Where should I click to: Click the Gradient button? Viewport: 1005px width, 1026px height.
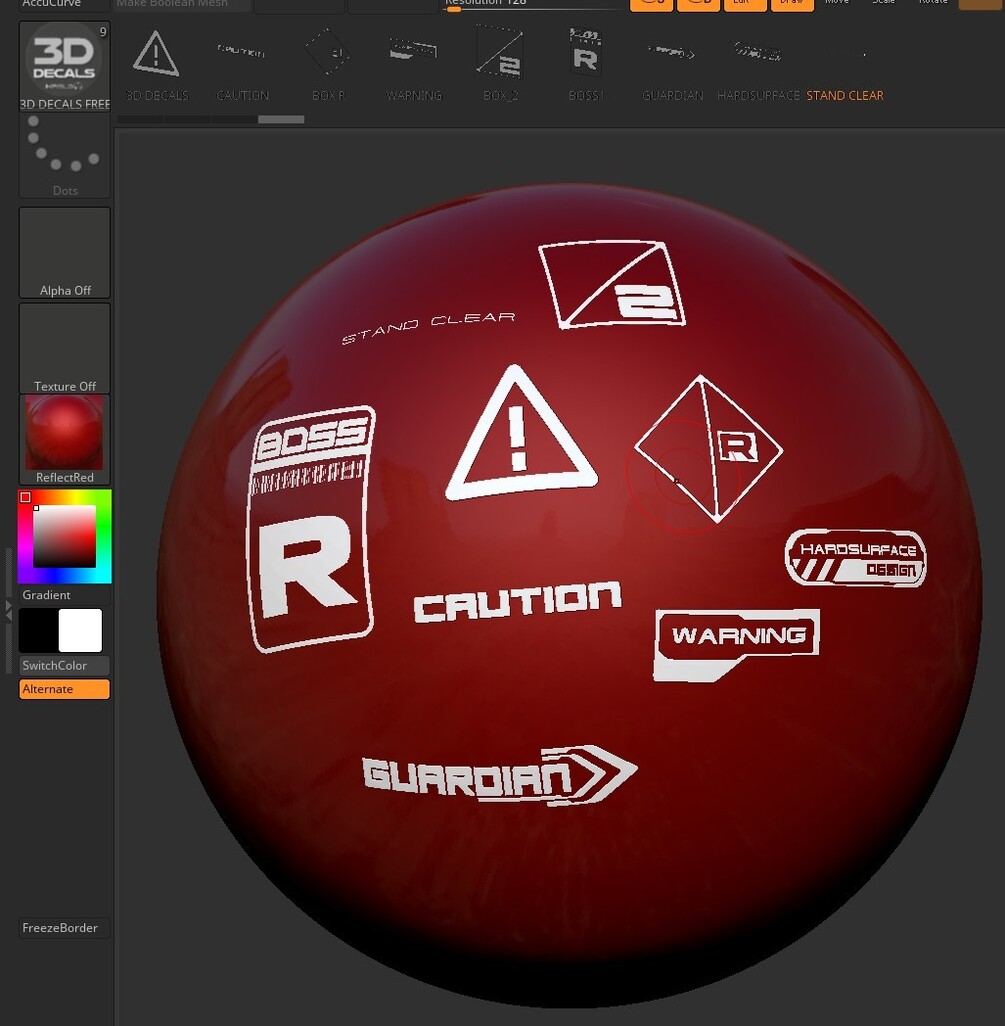tap(65, 595)
